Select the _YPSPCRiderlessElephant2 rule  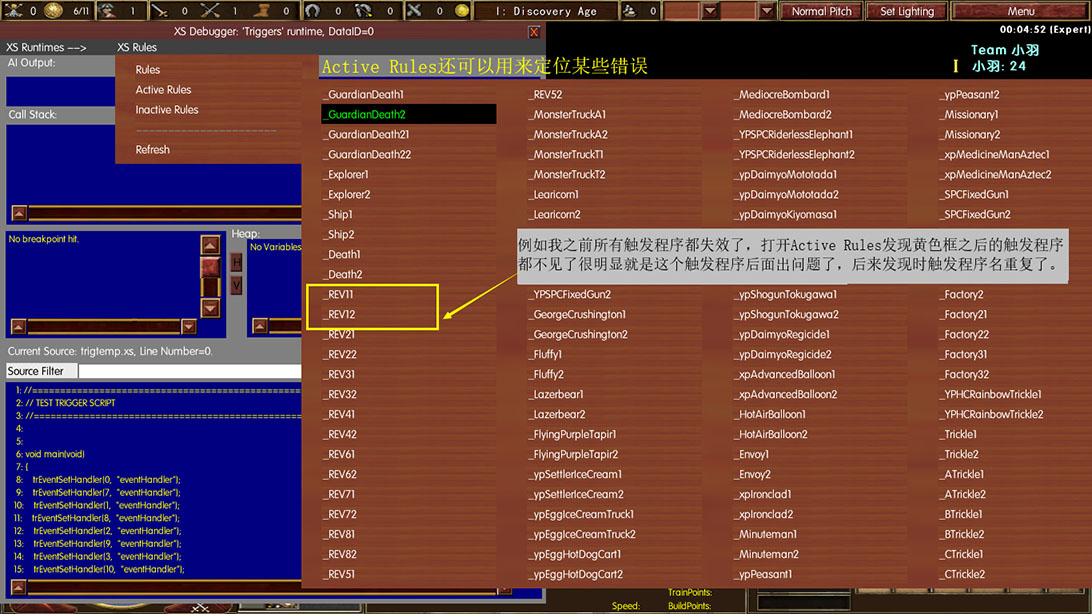pos(795,155)
